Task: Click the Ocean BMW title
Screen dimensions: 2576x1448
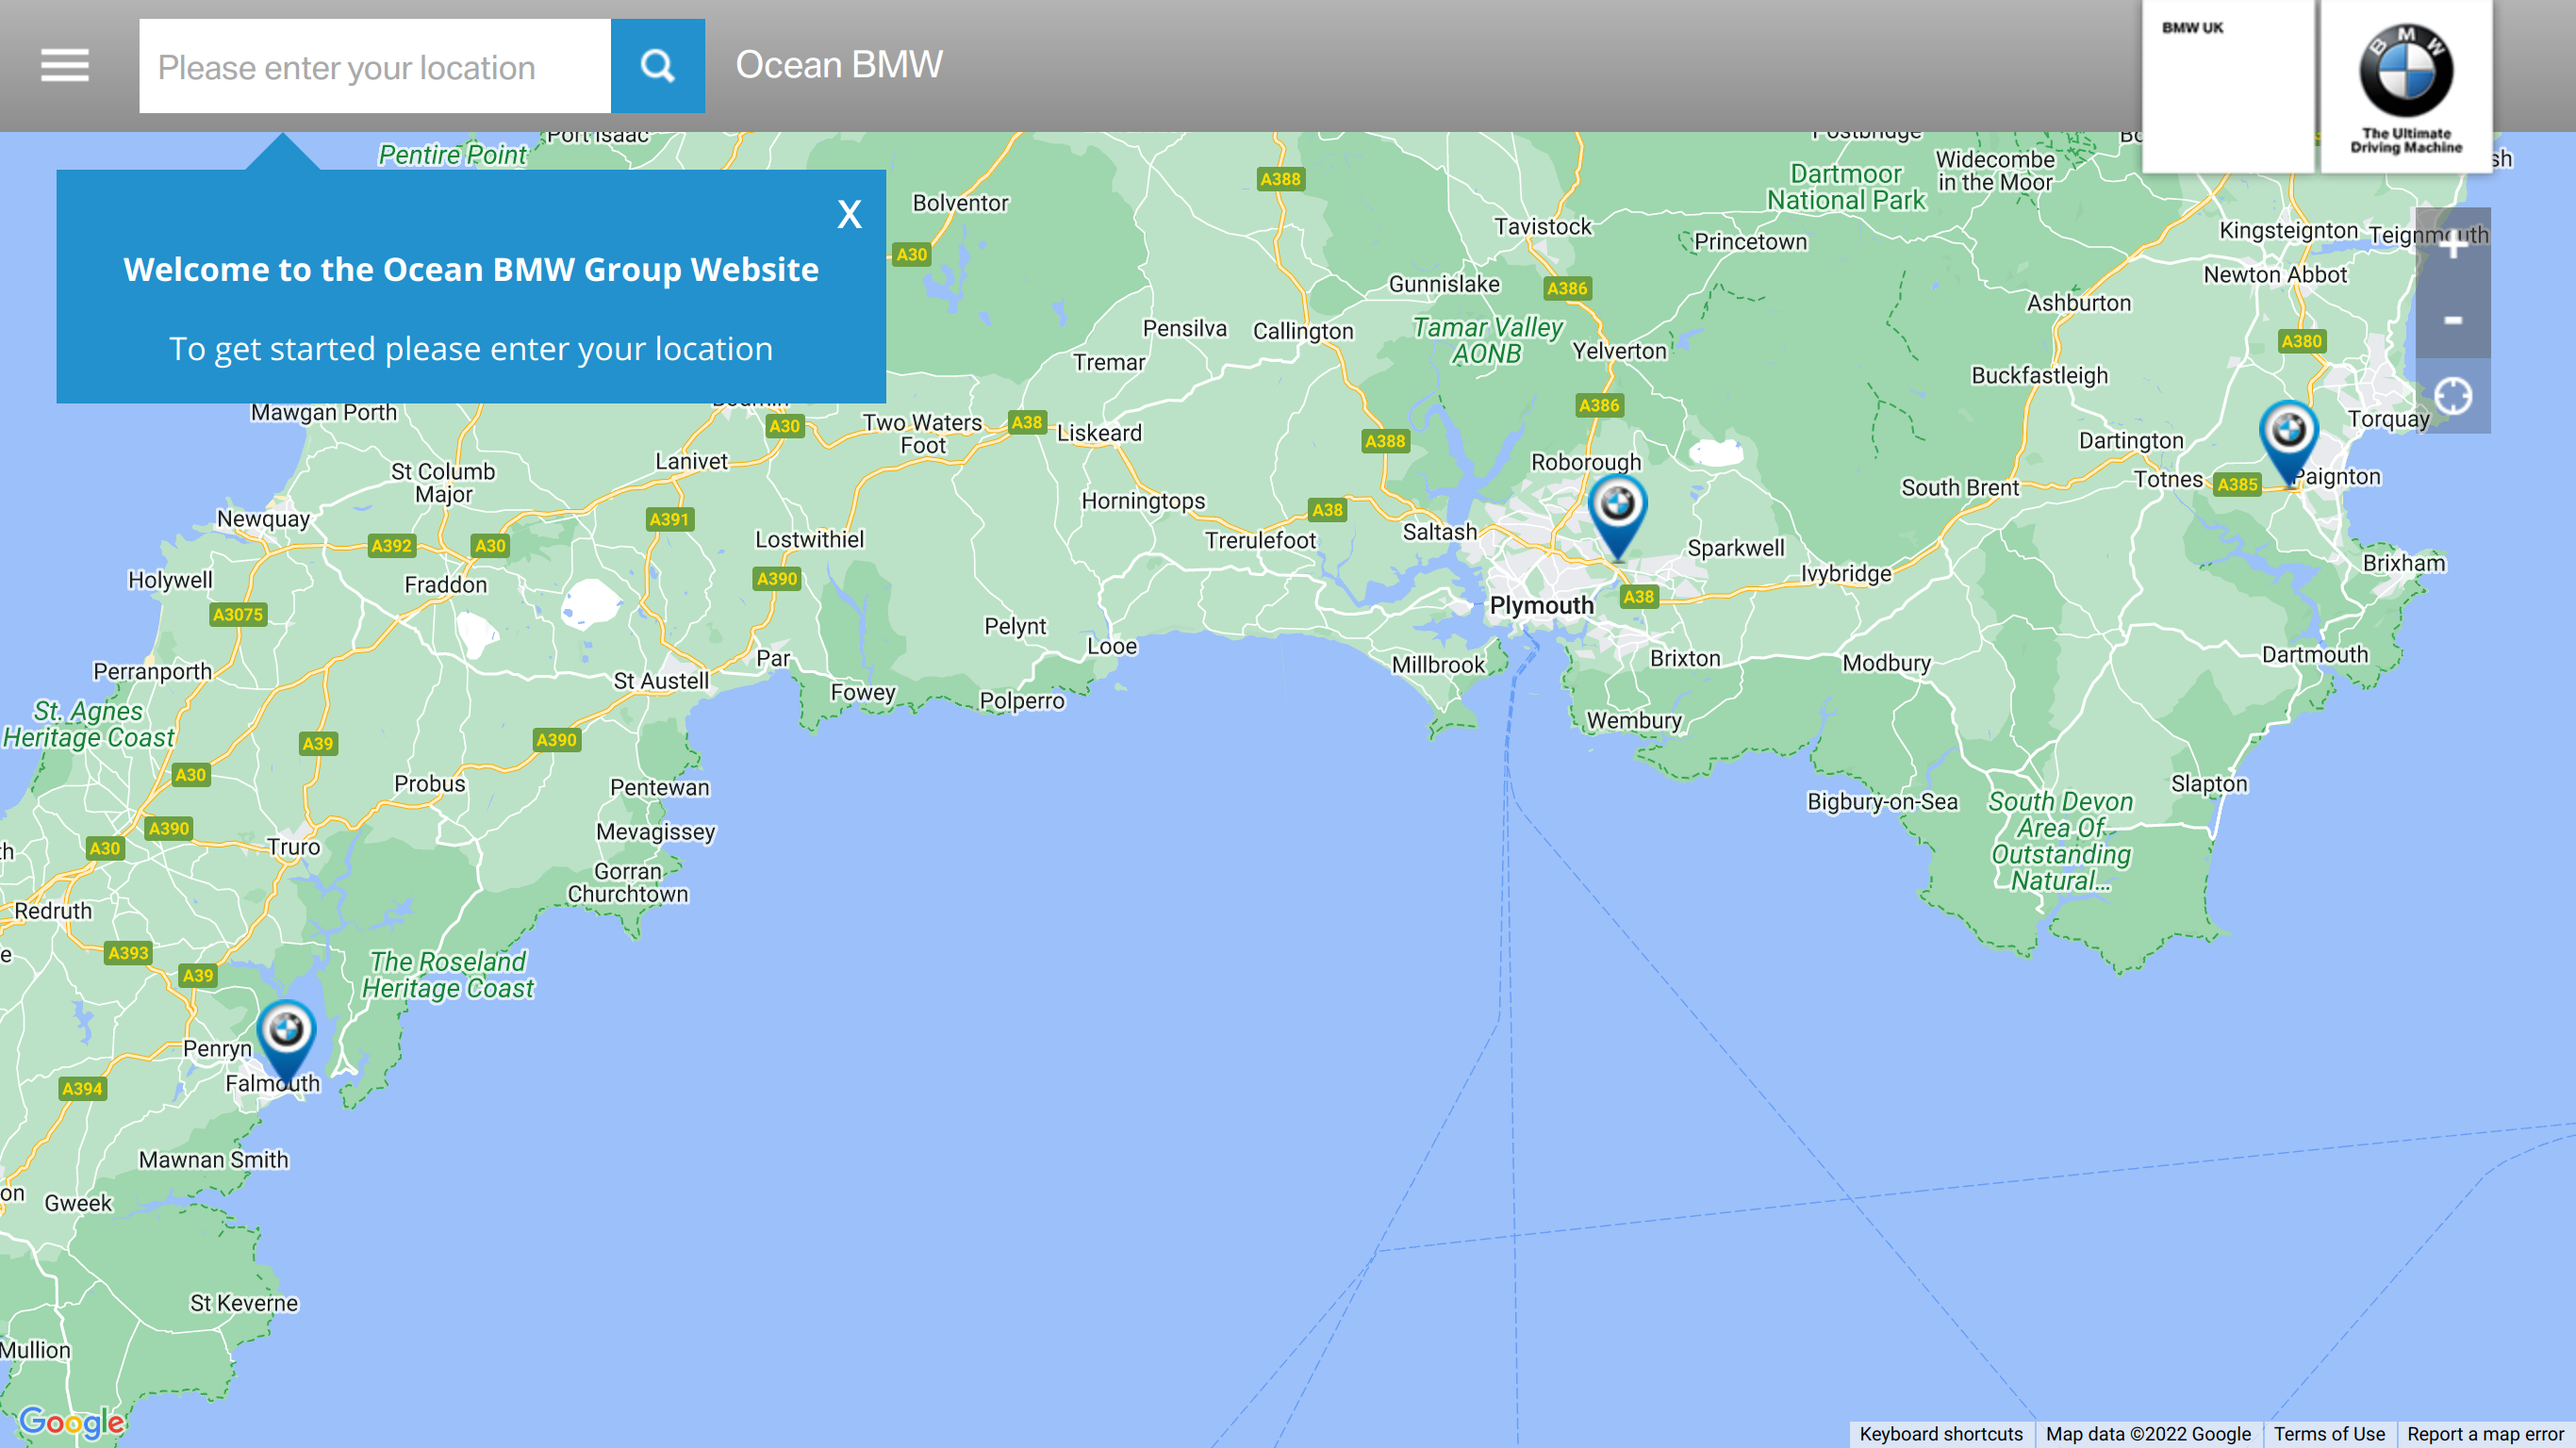Action: pos(839,65)
